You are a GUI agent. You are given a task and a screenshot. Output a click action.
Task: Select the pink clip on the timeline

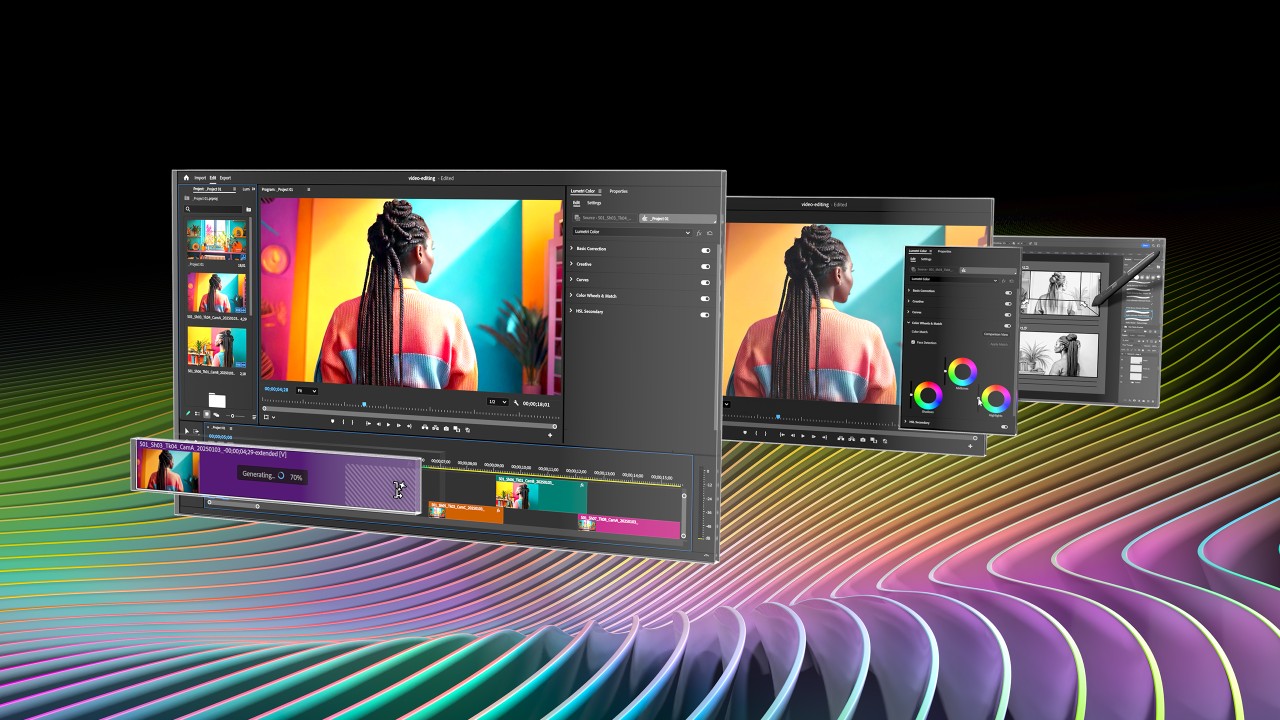(630, 525)
